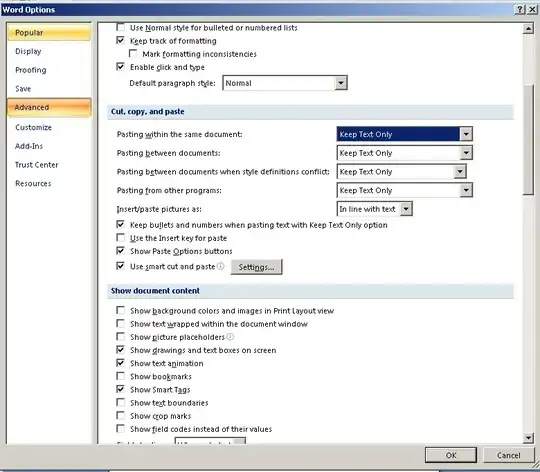540x472 pixels.
Task: Click the info icon beside Show picture placeholders
Action: coord(230,337)
